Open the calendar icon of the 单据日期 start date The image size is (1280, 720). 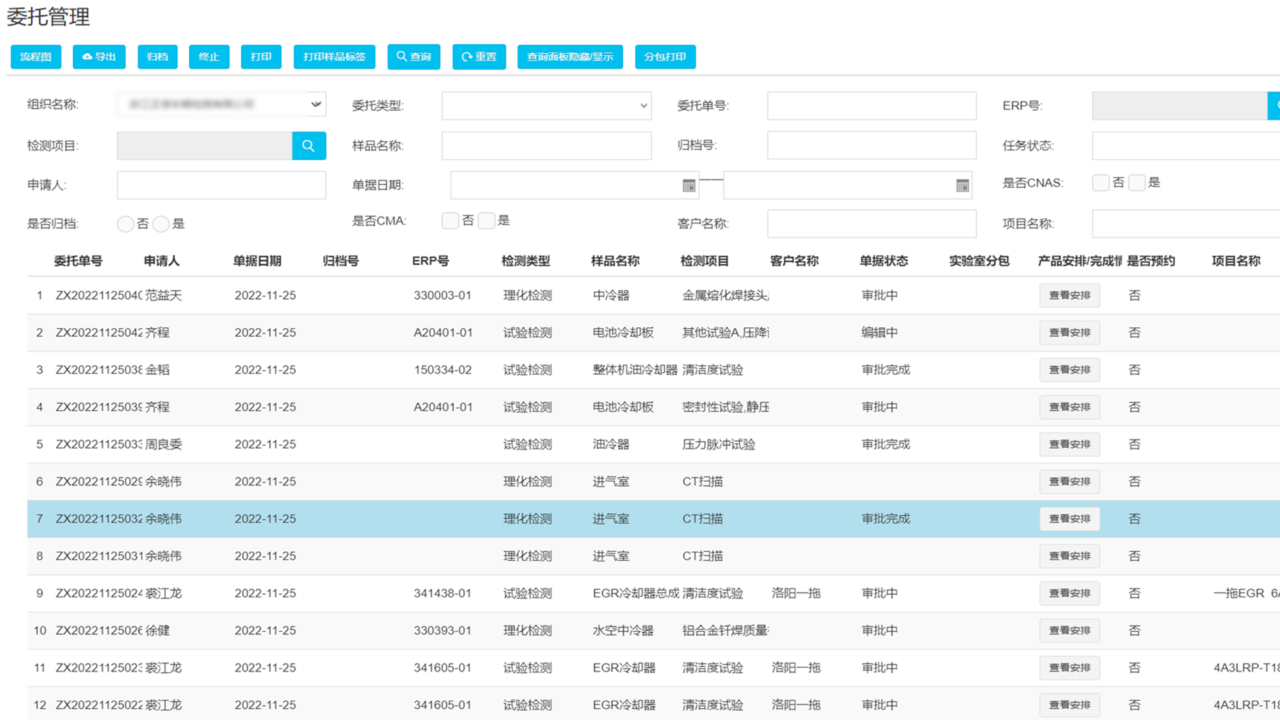(688, 185)
